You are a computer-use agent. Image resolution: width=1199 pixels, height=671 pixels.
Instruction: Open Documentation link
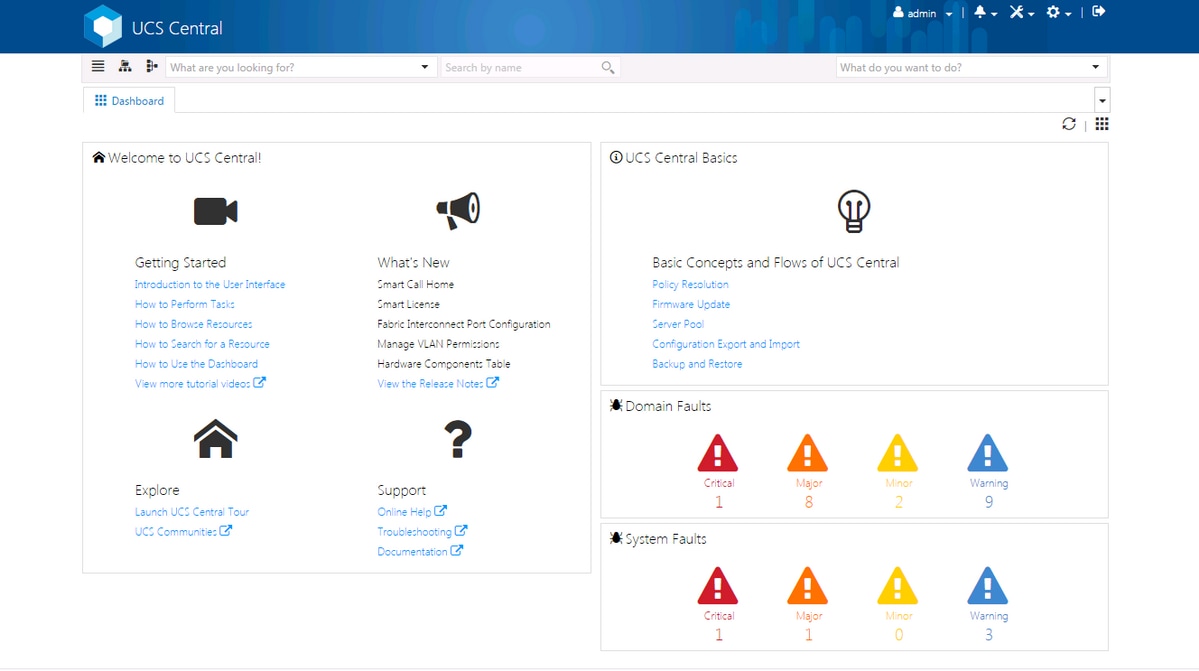click(420, 552)
